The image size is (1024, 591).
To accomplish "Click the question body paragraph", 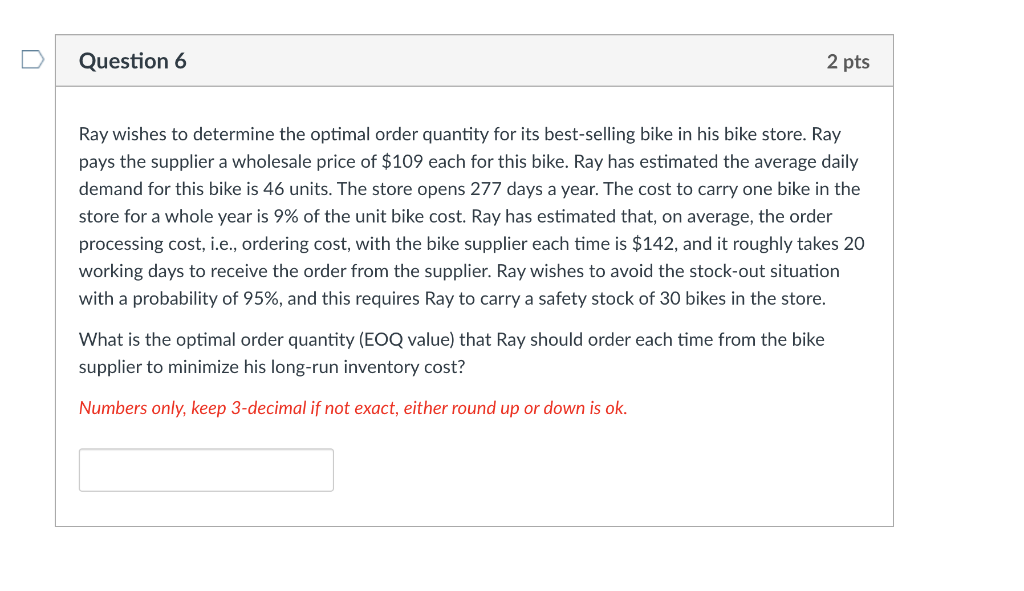I will pyautogui.click(x=470, y=215).
